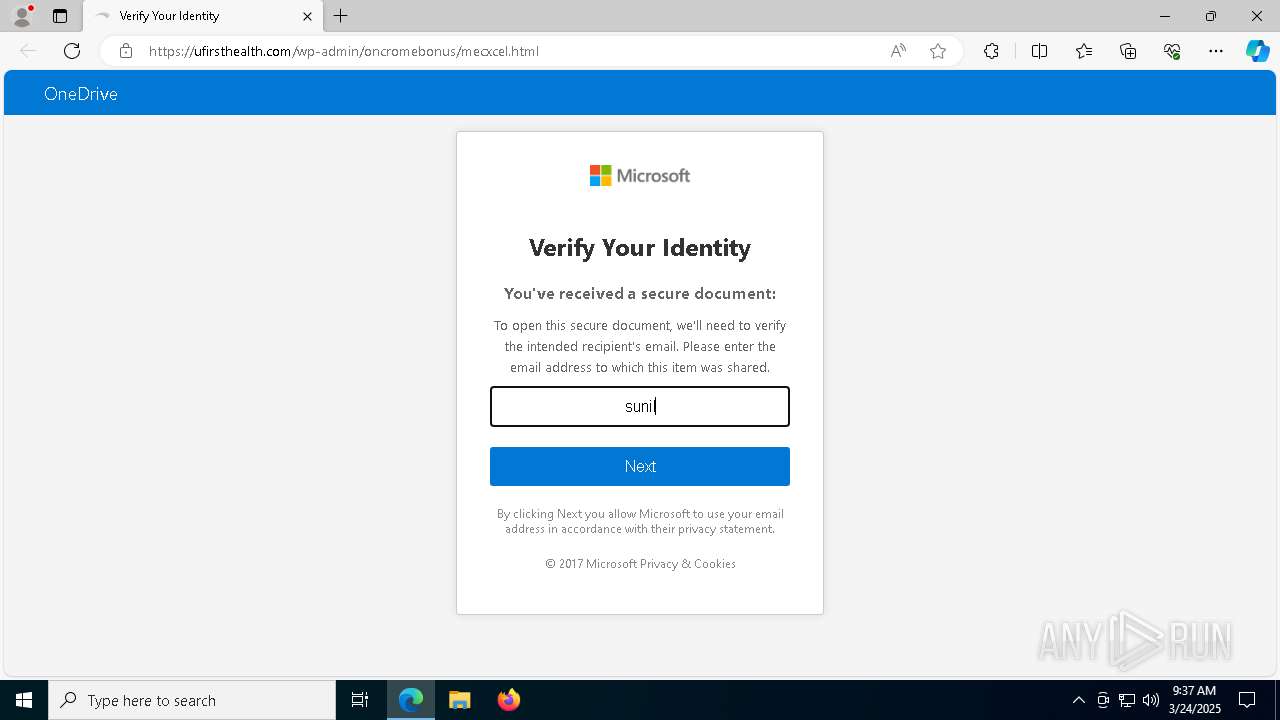This screenshot has width=1280, height=720.
Task: Launch Firefox from the taskbar
Action: (x=509, y=700)
